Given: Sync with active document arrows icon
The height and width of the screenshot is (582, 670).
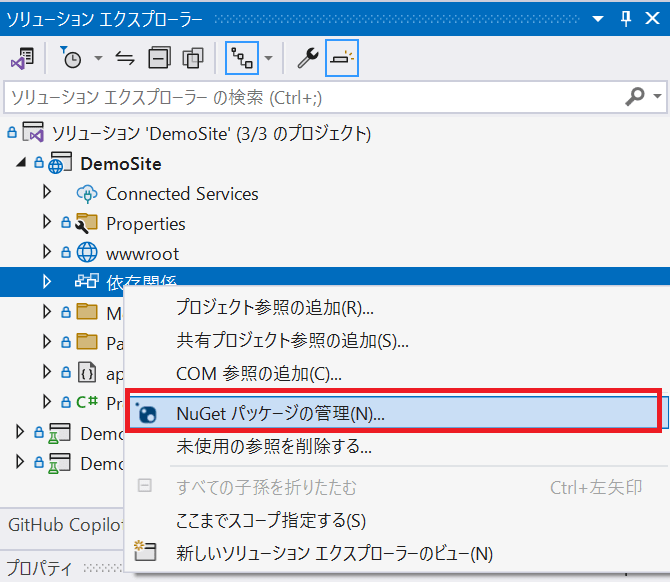Looking at the screenshot, I should point(125,58).
